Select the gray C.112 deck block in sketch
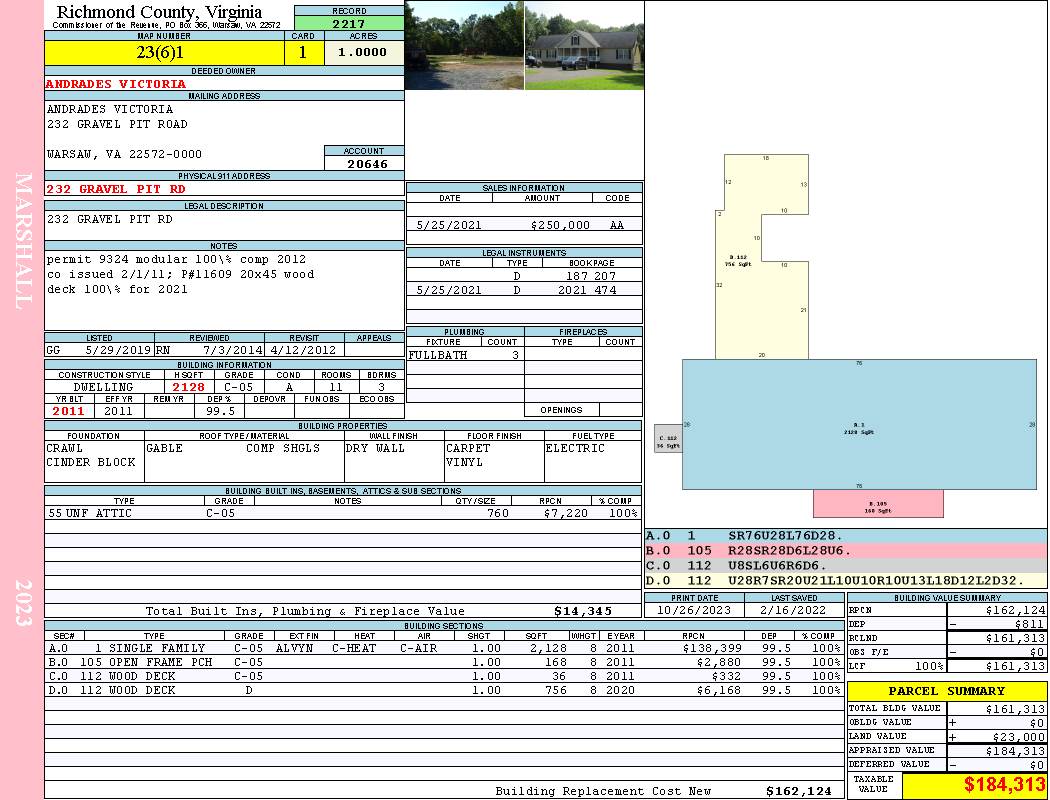1050x800 pixels. click(668, 439)
